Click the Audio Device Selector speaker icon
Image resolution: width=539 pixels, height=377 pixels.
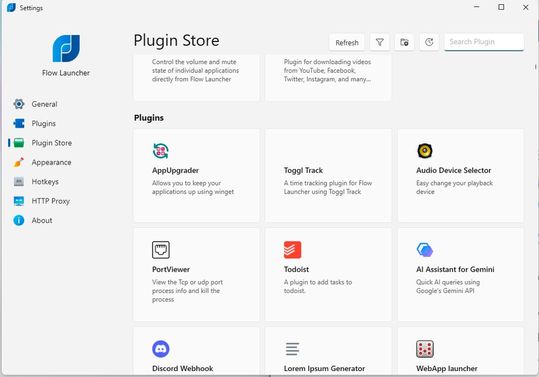click(x=425, y=151)
